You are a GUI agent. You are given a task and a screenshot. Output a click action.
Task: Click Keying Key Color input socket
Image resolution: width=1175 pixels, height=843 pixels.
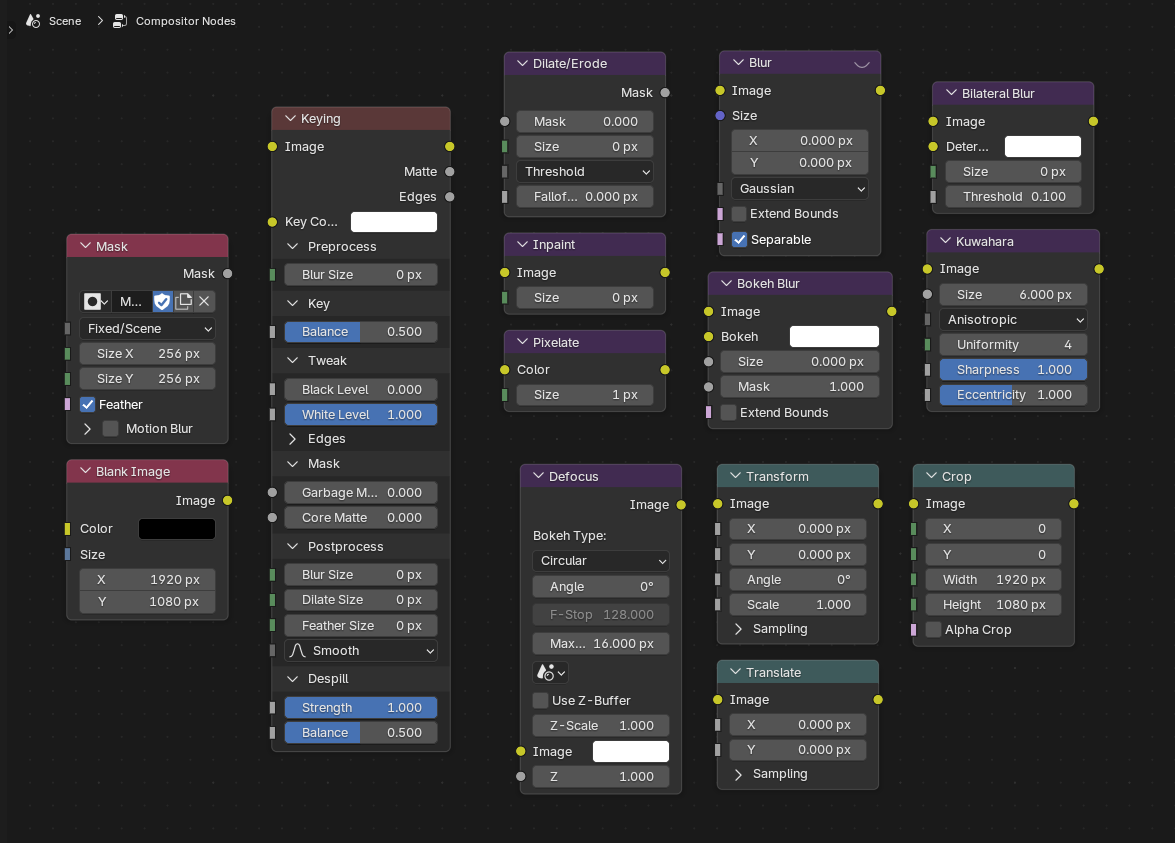click(x=272, y=222)
